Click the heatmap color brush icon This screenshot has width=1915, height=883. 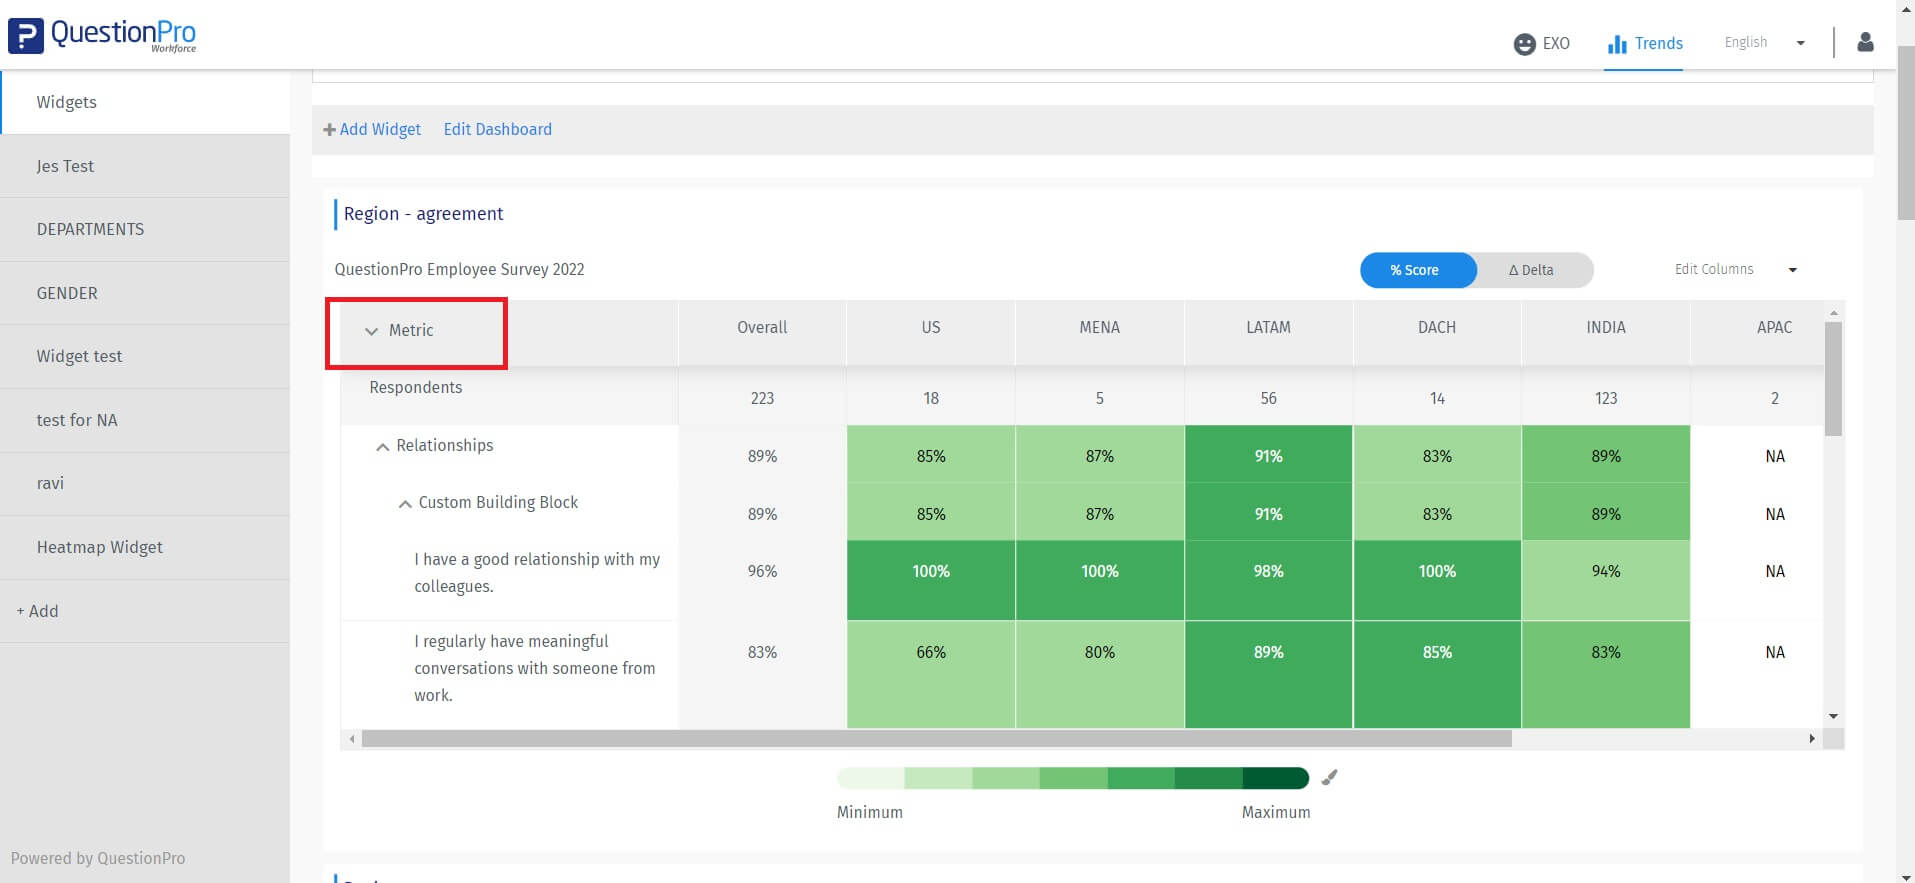tap(1329, 778)
